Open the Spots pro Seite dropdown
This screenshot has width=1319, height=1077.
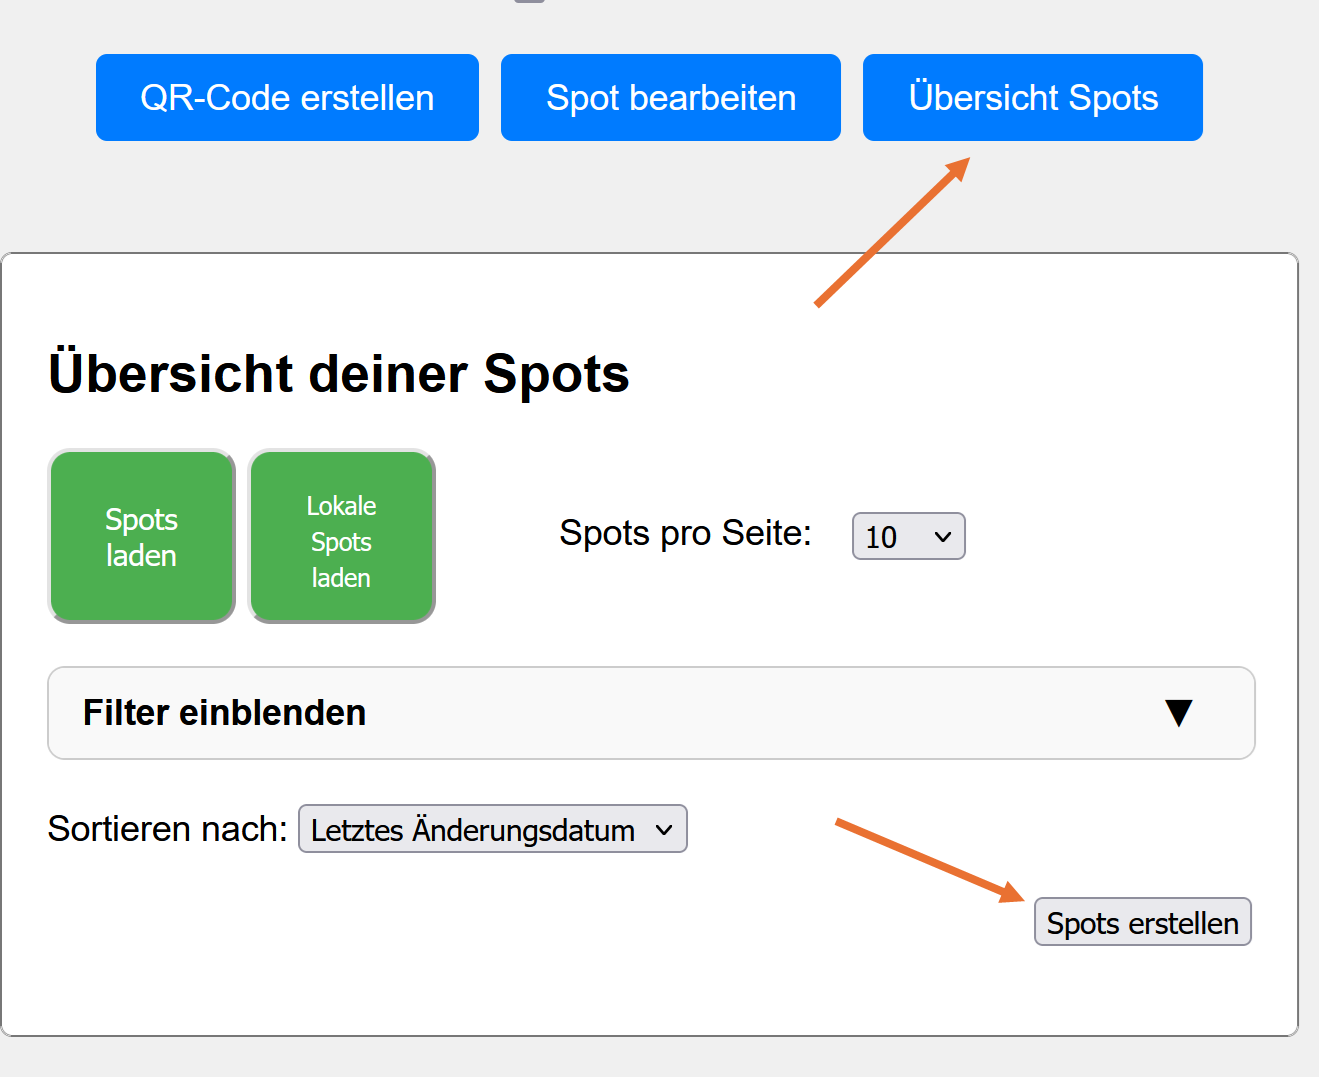point(908,536)
